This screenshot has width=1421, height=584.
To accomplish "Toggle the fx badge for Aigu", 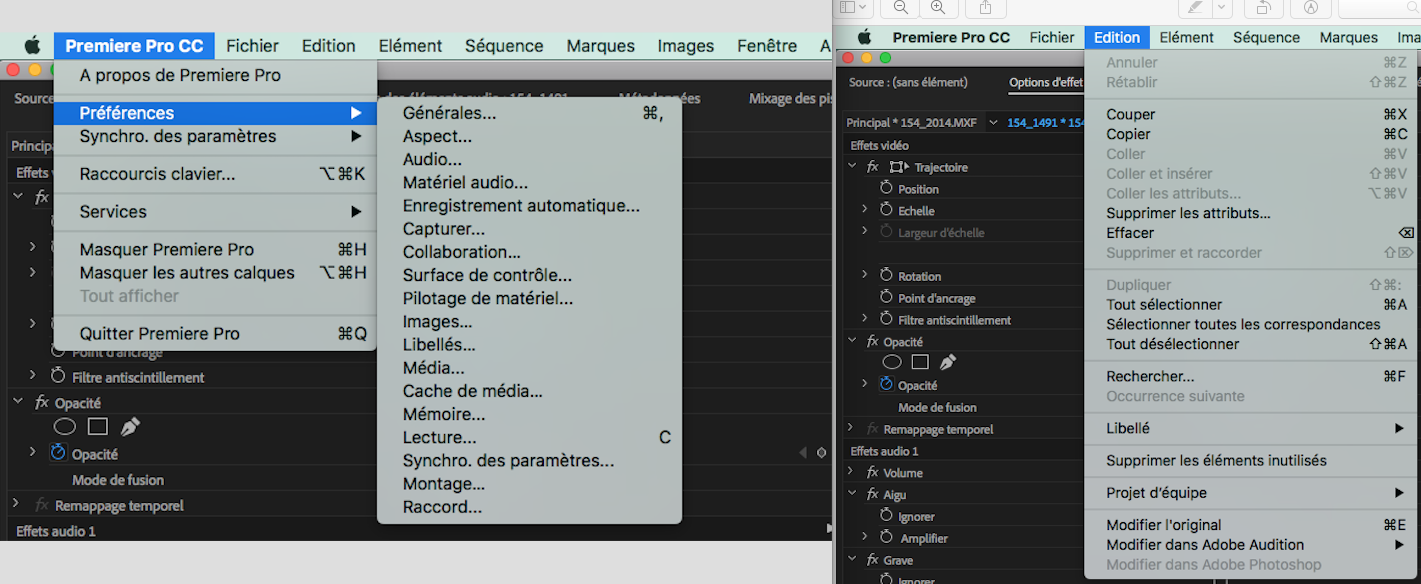I will point(873,495).
